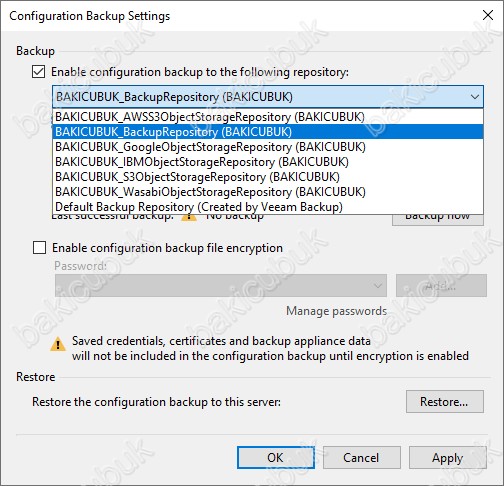Confirm settings with the OK button

(x=276, y=458)
